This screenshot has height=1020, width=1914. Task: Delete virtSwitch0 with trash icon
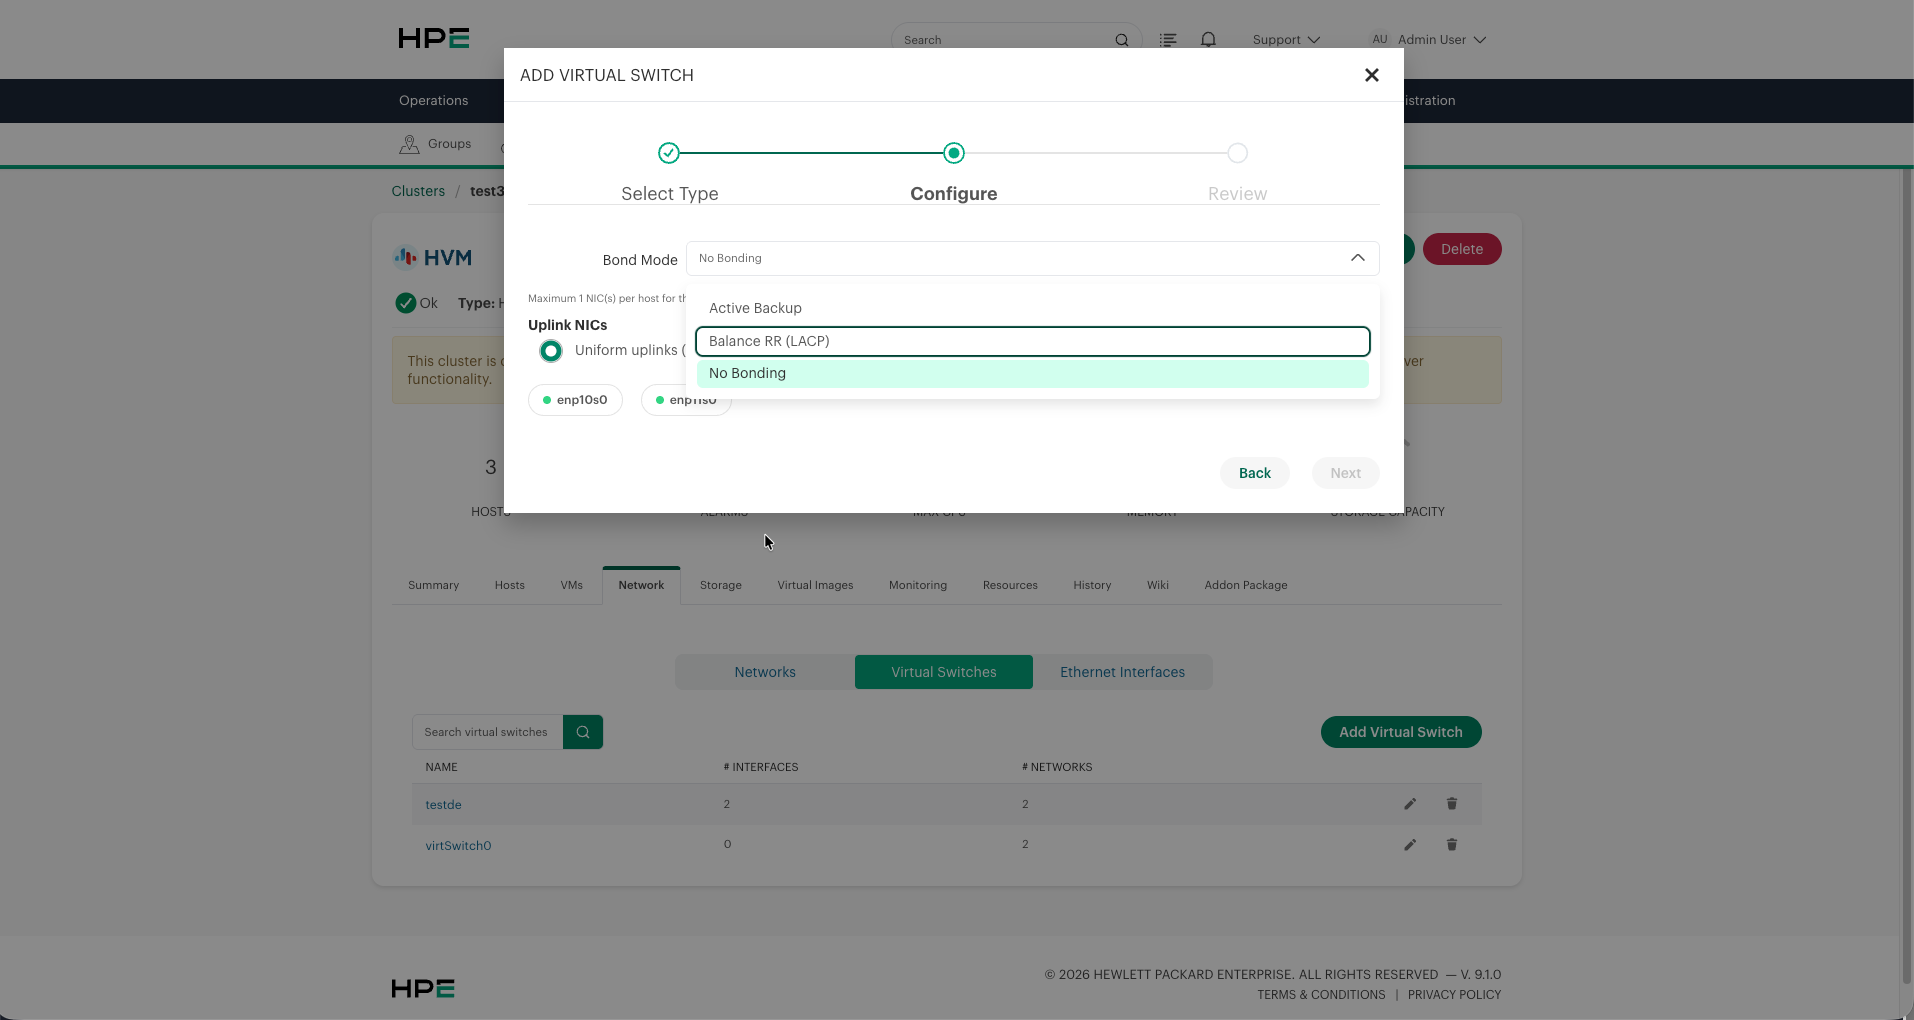[x=1452, y=845]
